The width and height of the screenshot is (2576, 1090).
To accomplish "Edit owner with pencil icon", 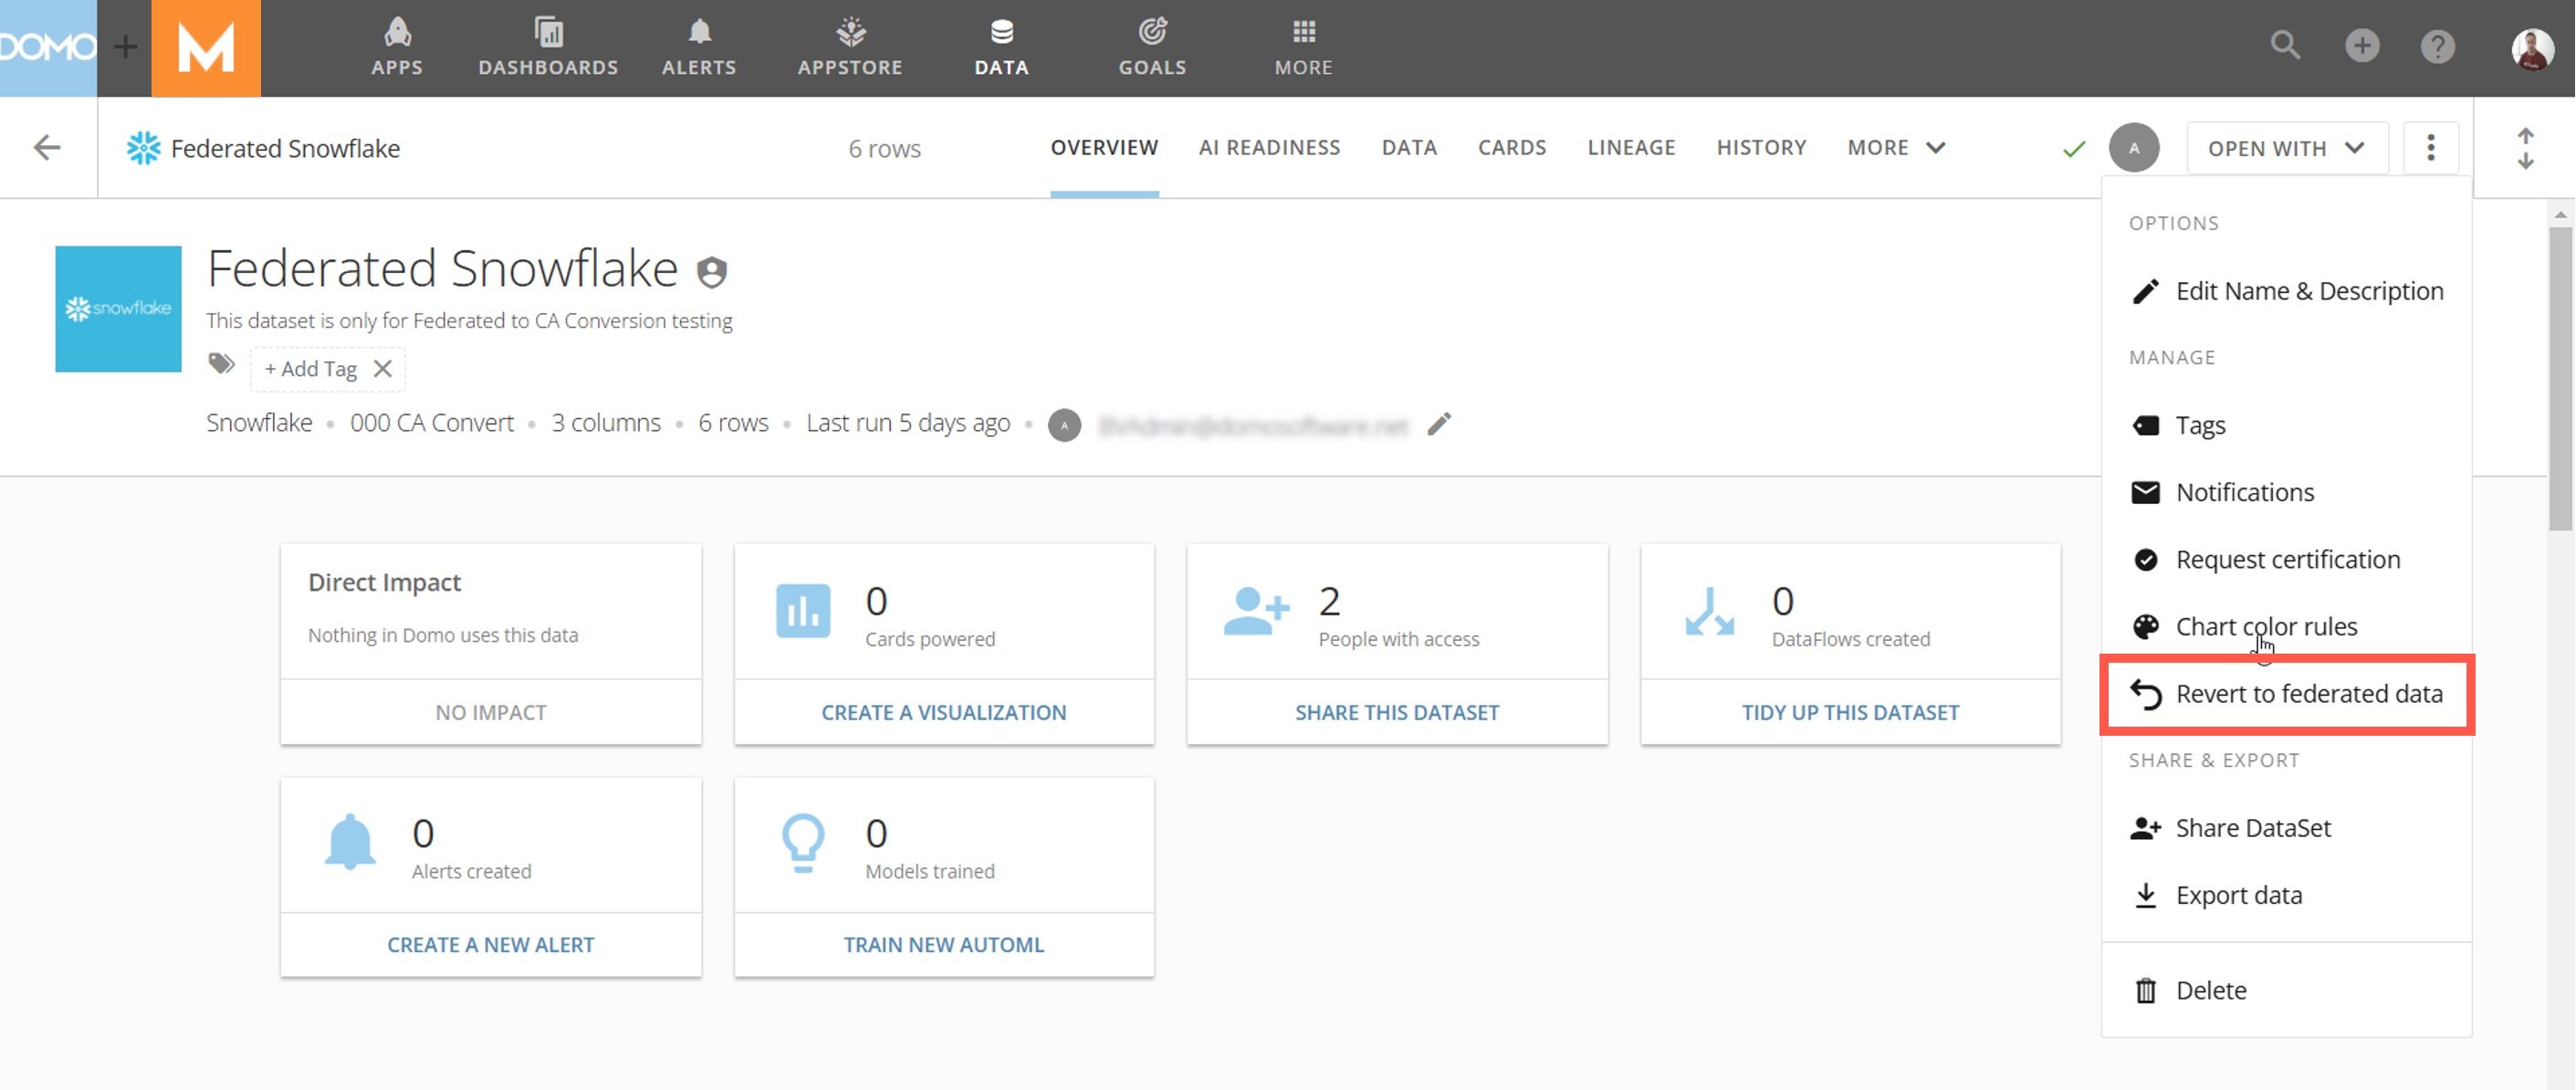I will point(1439,424).
